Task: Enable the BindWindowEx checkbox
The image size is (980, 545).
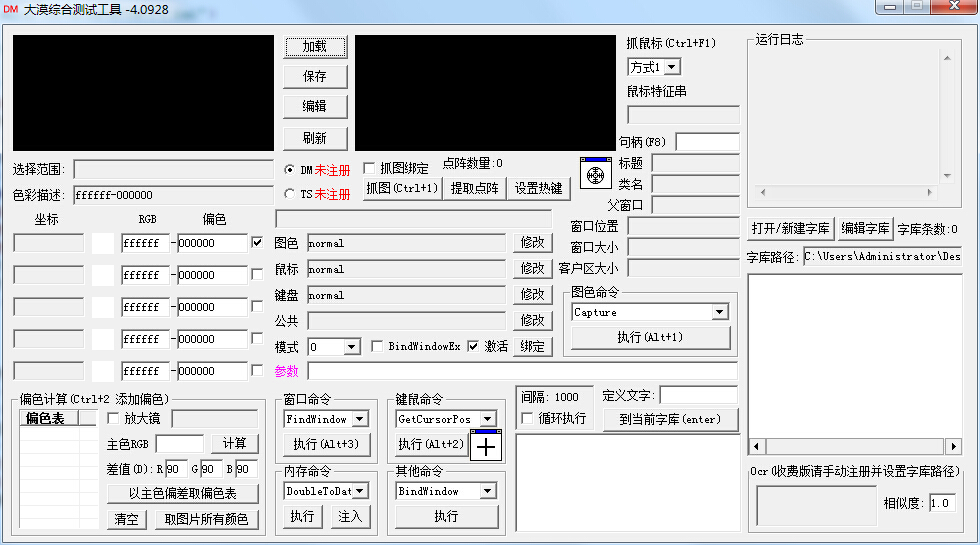Action: click(377, 346)
